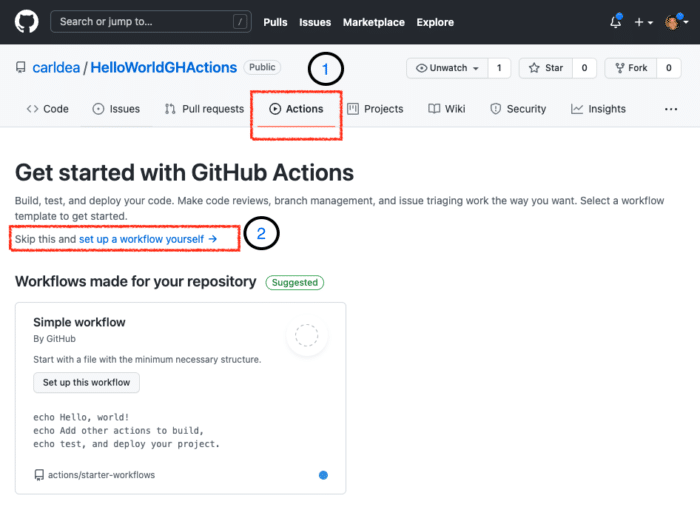Screen dimensions: 700x507
Task: Open the user avatar menu
Action: pos(676,21)
